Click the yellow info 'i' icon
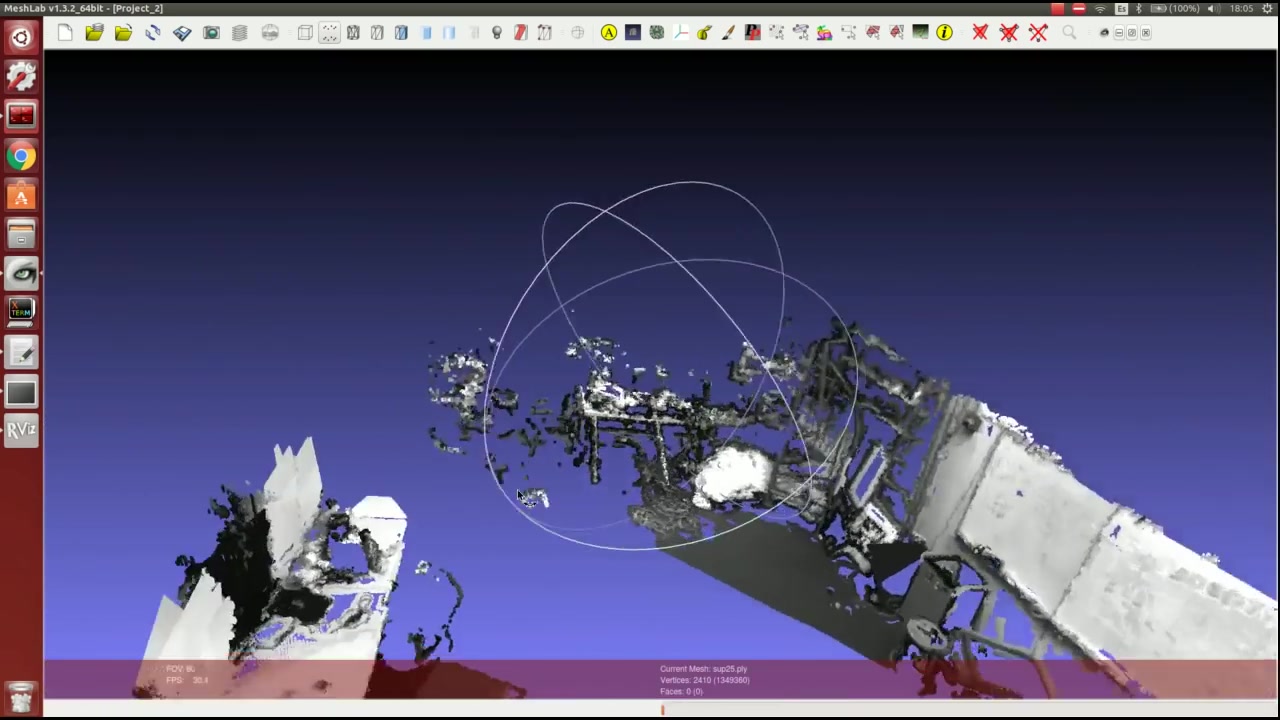Viewport: 1280px width, 720px height. click(944, 33)
